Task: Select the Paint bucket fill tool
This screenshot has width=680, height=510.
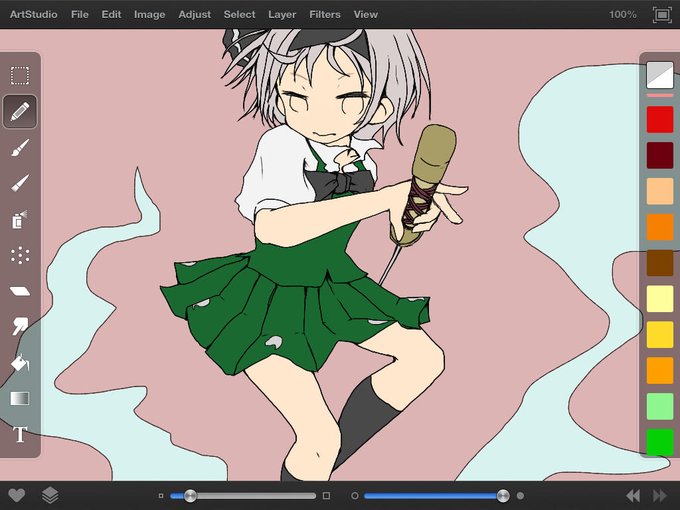Action: 20,363
